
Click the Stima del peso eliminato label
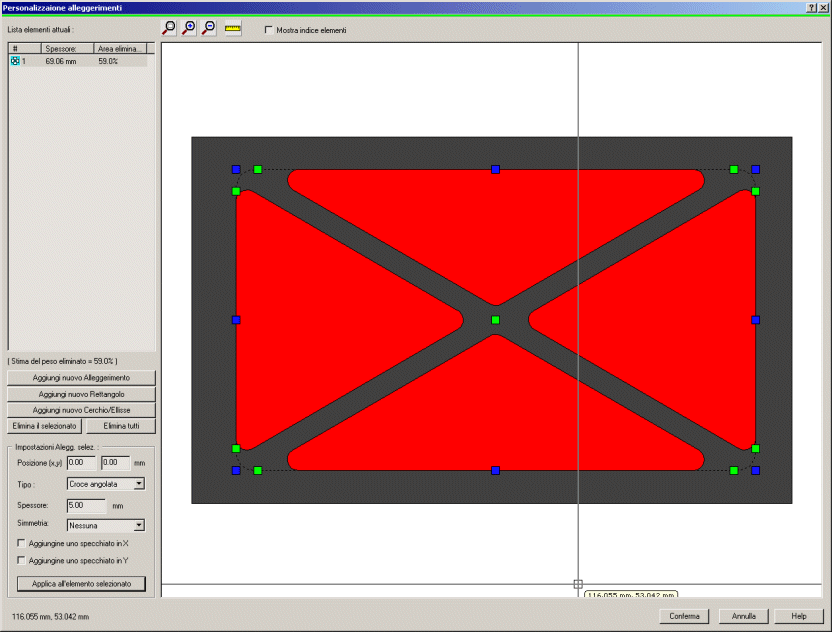63,361
